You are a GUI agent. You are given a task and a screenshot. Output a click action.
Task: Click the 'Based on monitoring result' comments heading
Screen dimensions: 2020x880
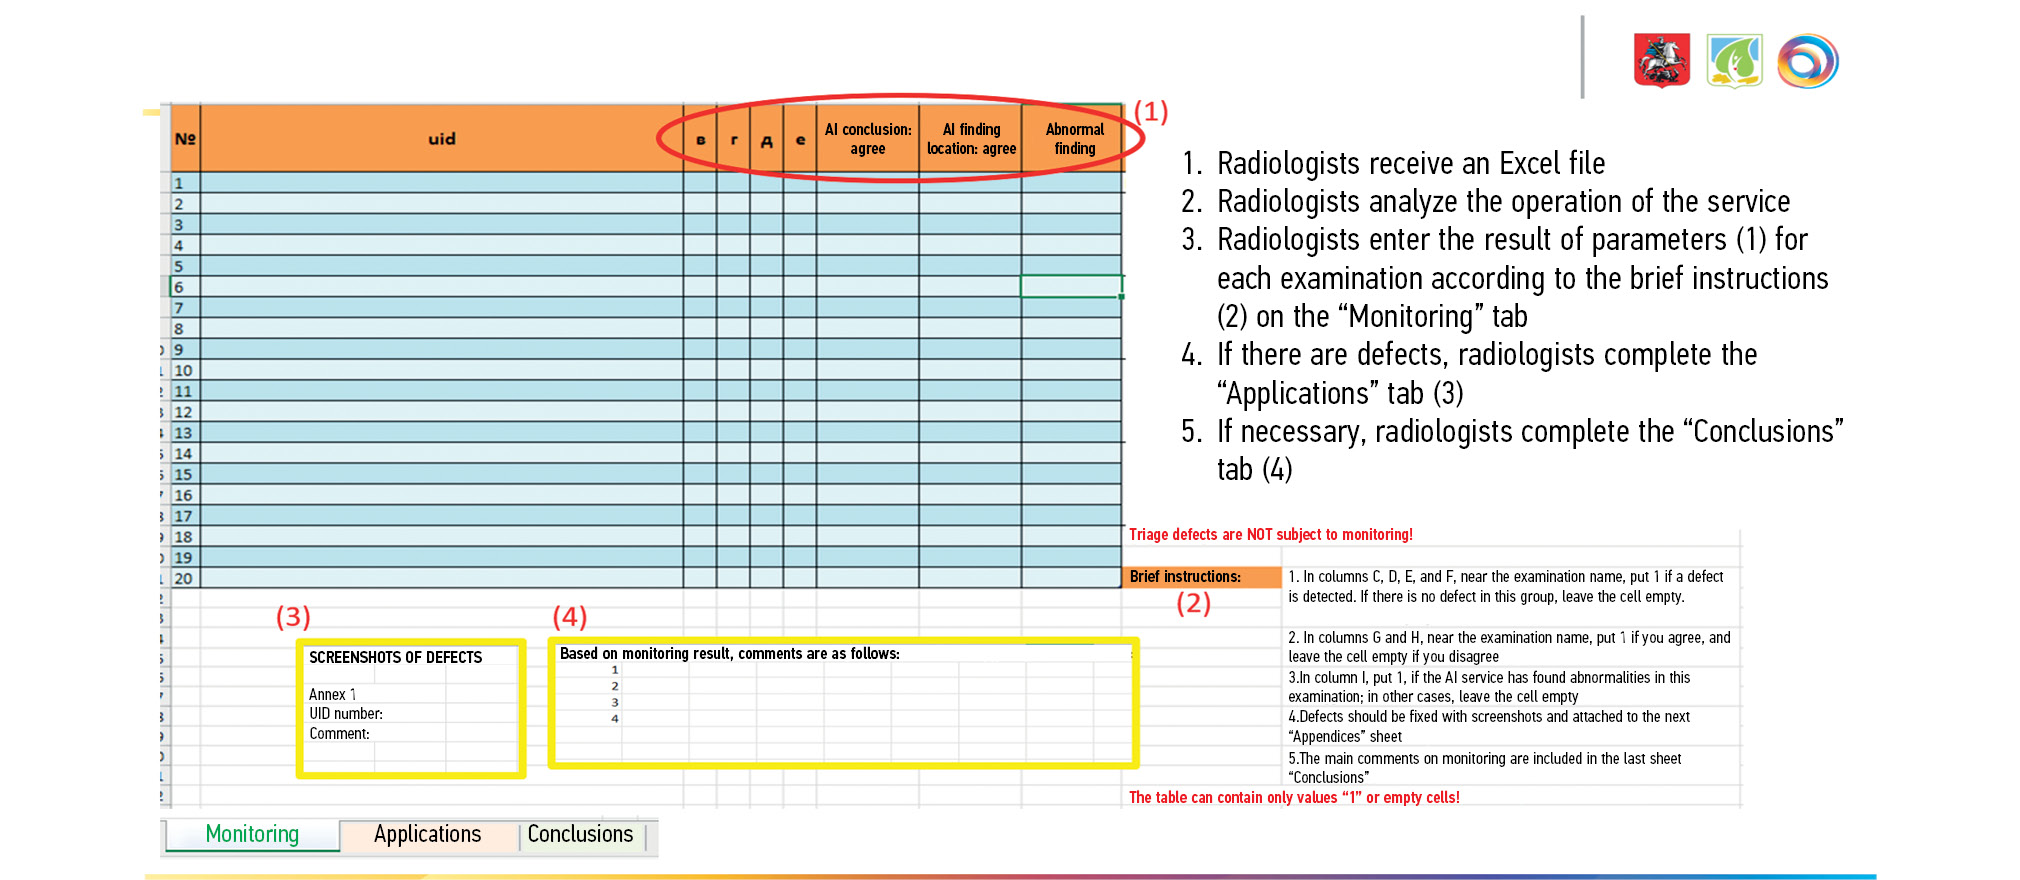click(x=729, y=654)
